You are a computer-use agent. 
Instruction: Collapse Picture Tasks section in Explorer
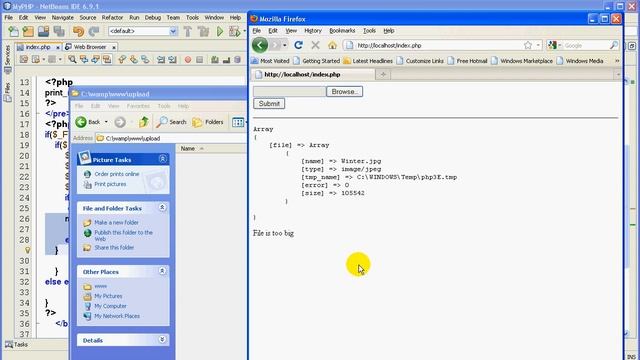162,159
